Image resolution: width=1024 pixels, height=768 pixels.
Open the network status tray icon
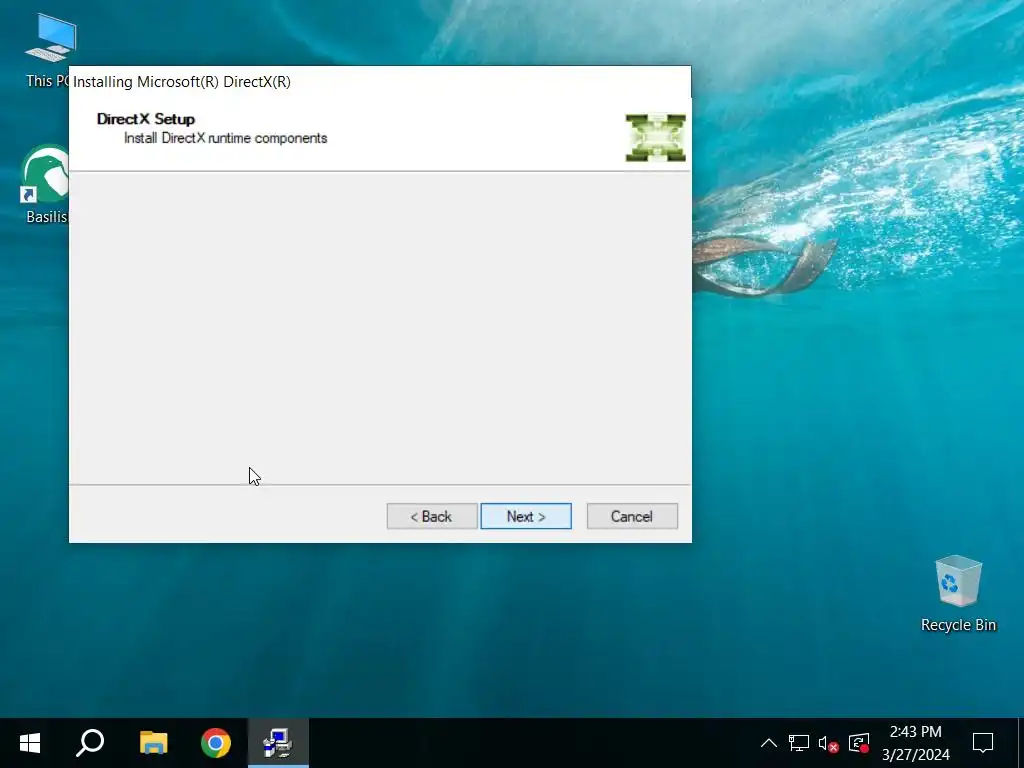(799, 743)
